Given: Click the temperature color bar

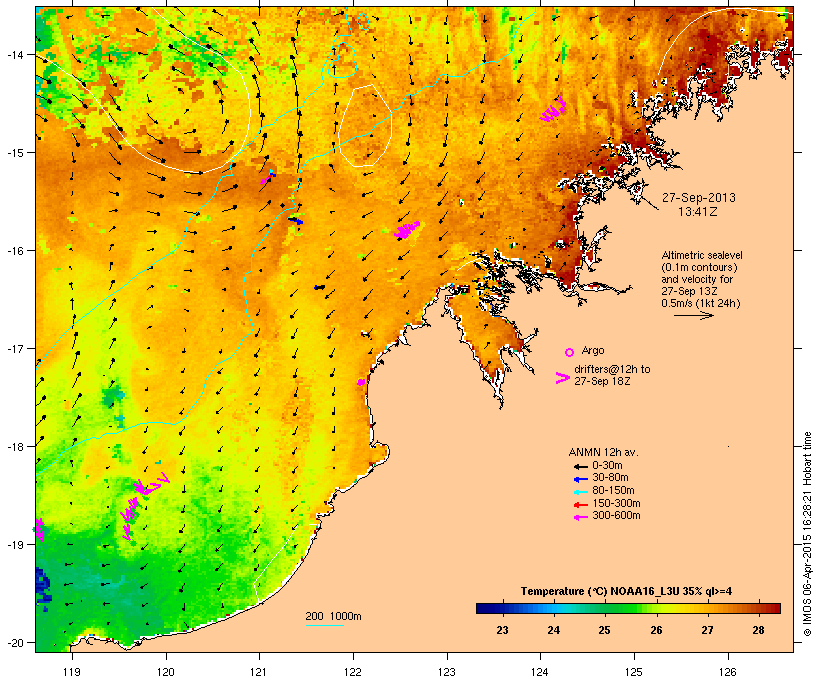Looking at the screenshot, I should coord(628,608).
